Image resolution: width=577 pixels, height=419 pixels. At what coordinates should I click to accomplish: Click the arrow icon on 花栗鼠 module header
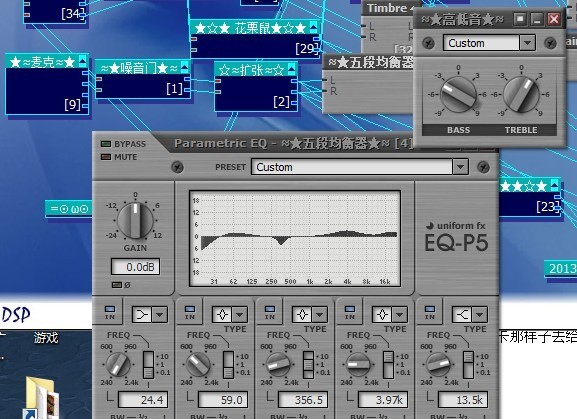pos(313,26)
